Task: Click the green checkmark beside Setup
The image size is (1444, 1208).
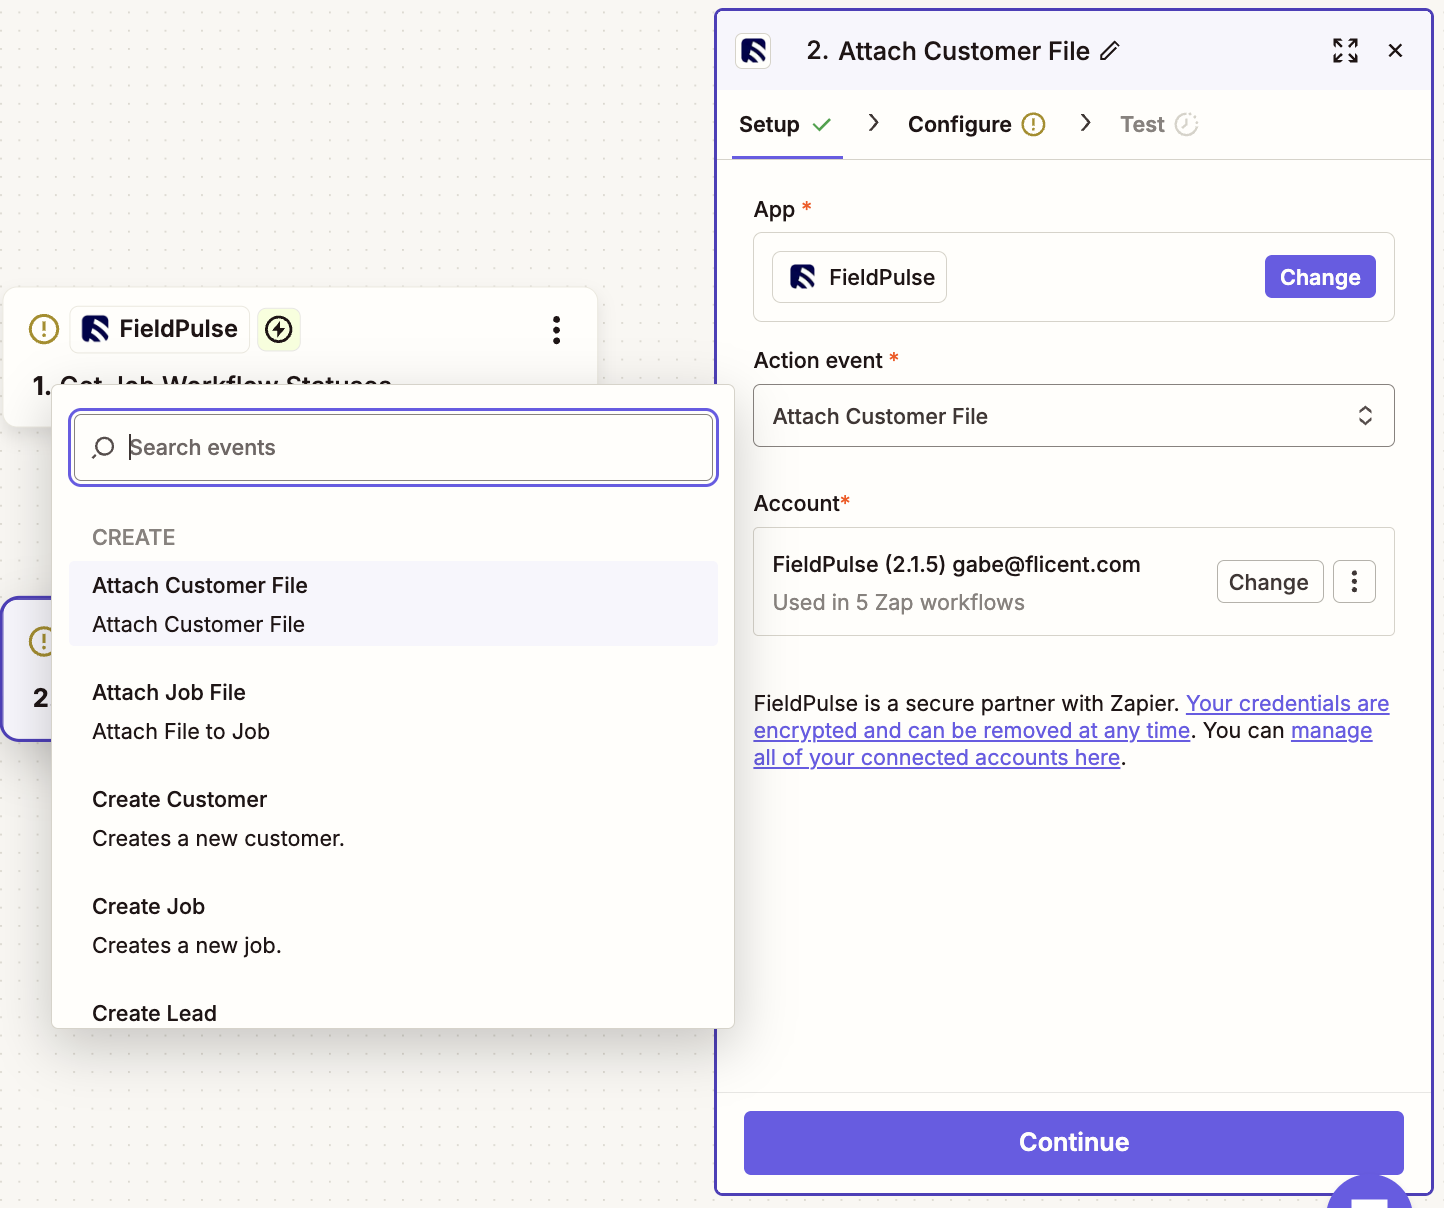Action: point(822,125)
